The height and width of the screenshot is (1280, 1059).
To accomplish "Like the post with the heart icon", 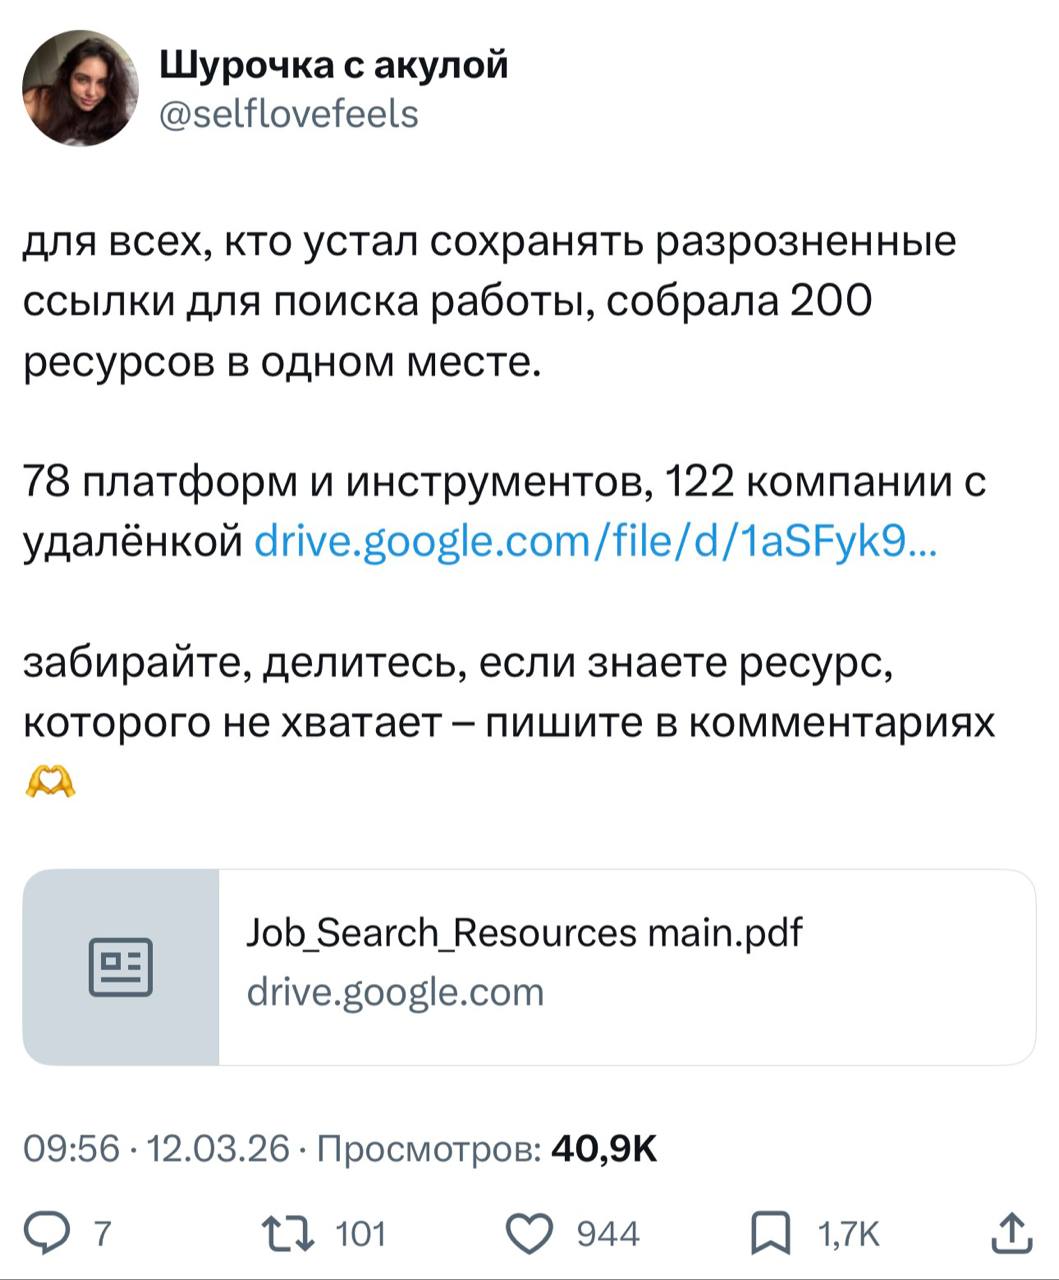I will pyautogui.click(x=530, y=1233).
